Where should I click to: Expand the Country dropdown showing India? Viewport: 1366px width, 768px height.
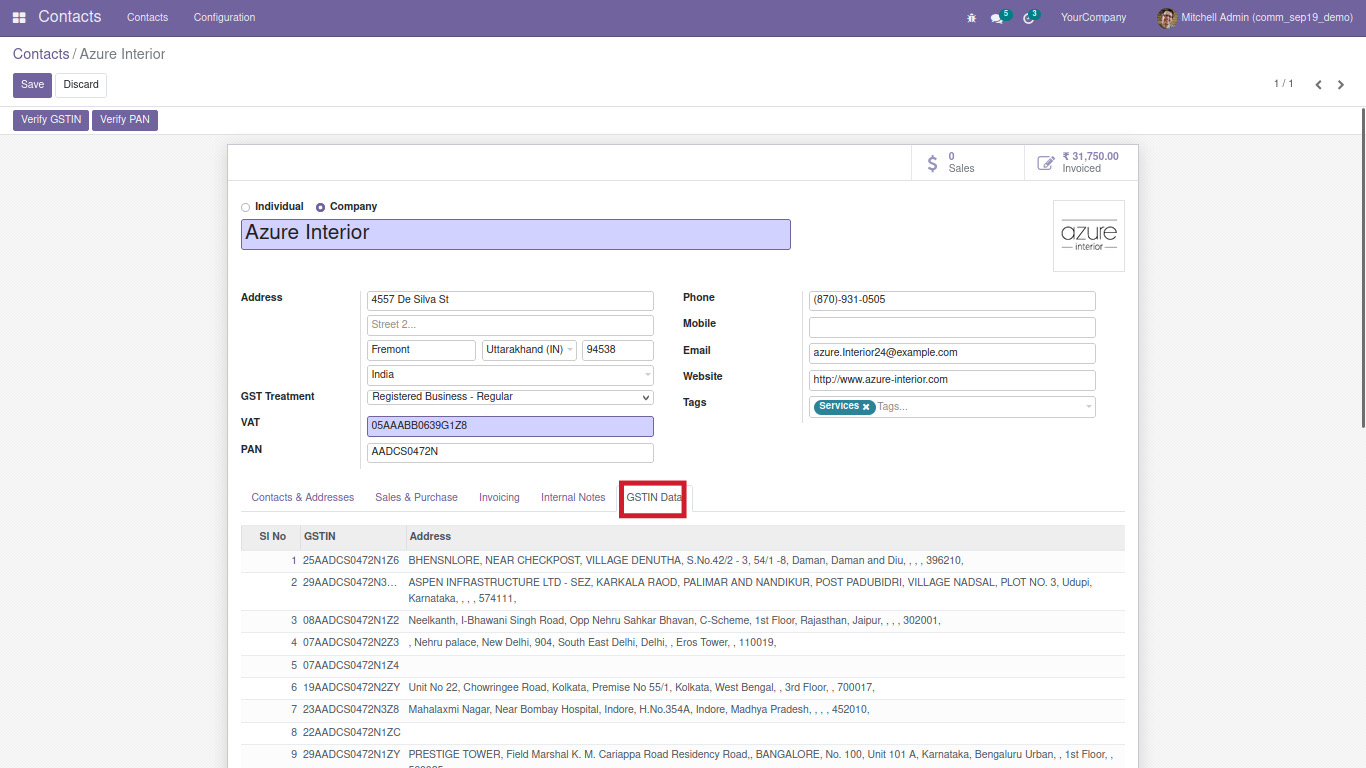click(x=510, y=375)
